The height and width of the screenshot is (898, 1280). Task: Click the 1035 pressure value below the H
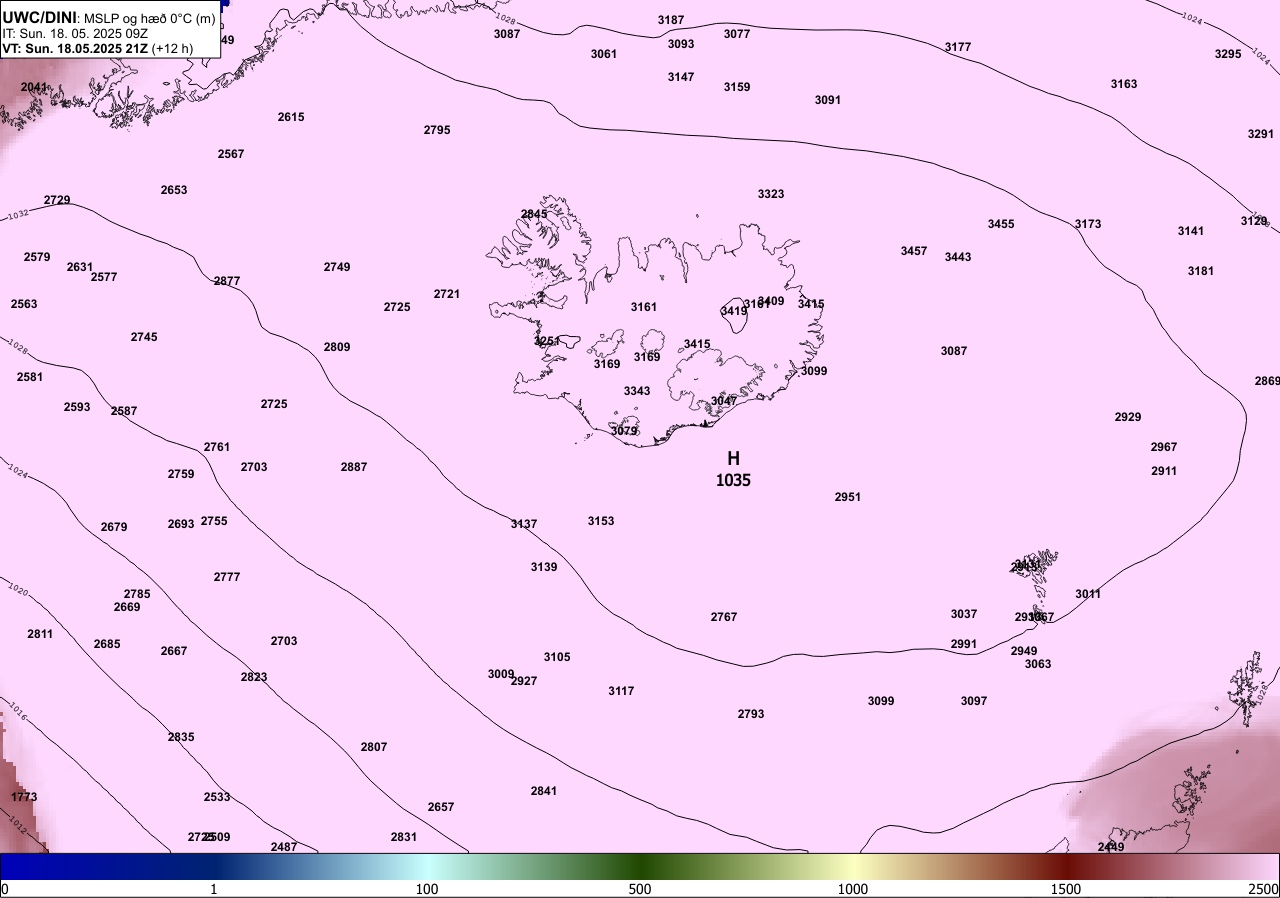pyautogui.click(x=733, y=480)
